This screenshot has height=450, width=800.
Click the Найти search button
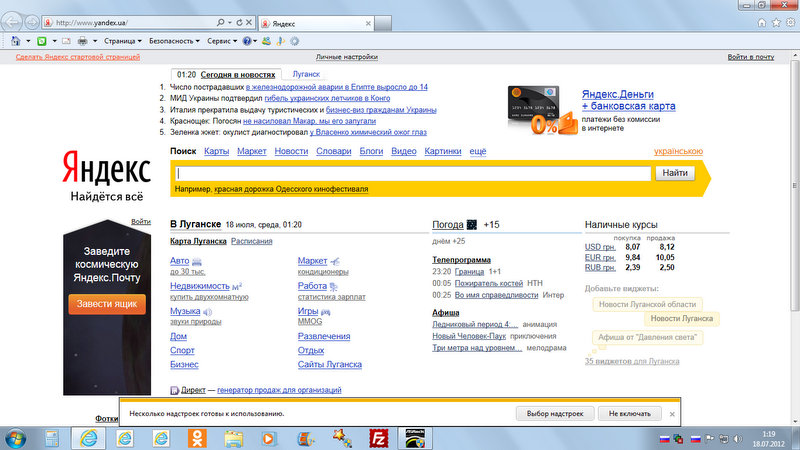[x=675, y=173]
